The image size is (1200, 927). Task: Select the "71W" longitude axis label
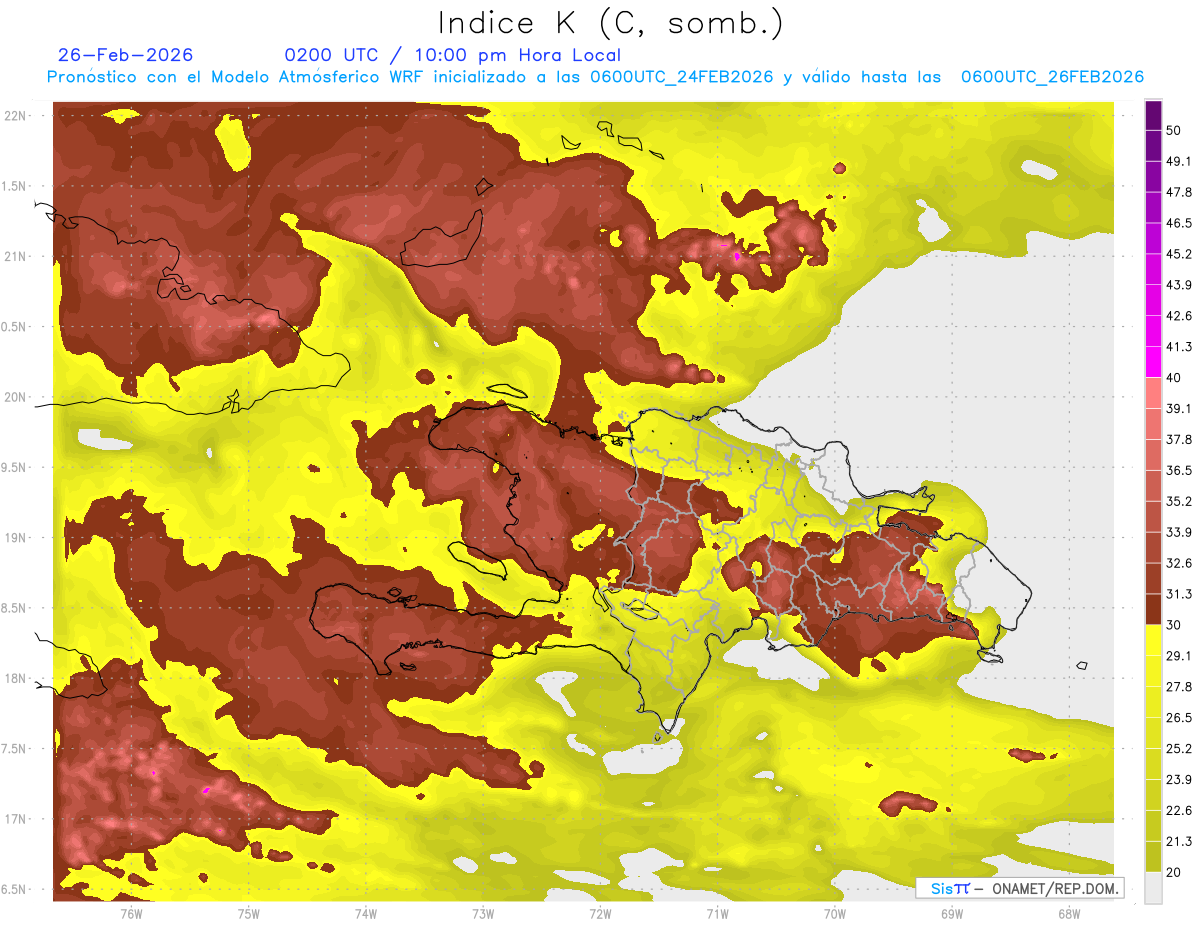click(717, 914)
